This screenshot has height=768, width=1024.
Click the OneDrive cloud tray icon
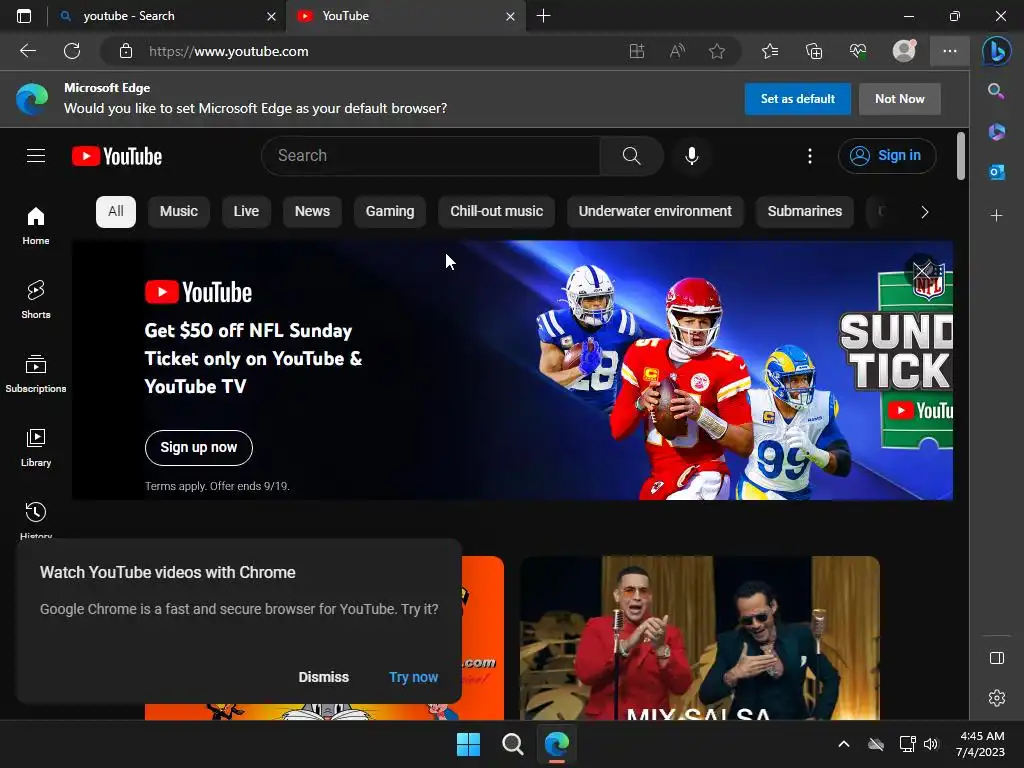[876, 744]
